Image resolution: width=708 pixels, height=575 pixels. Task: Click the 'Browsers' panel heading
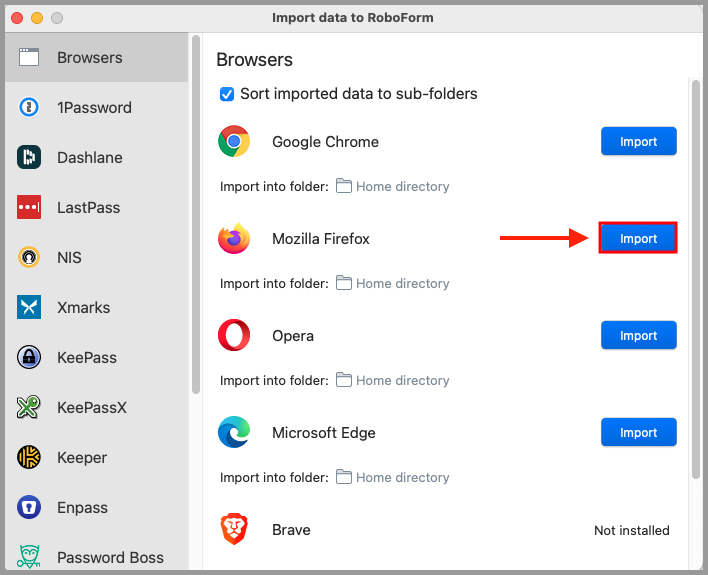coord(254,60)
